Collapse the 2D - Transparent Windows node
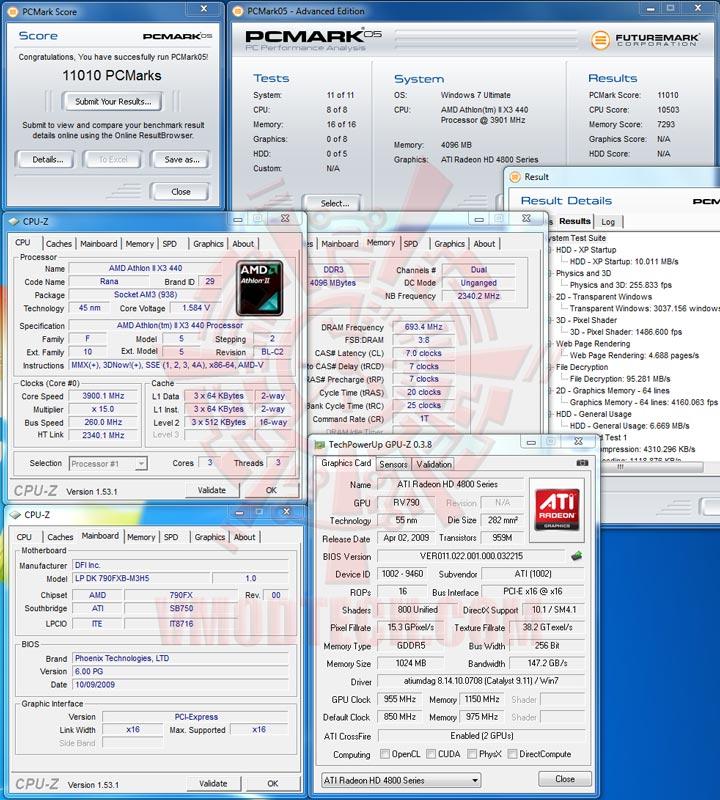The width and height of the screenshot is (720, 800). tap(550, 297)
